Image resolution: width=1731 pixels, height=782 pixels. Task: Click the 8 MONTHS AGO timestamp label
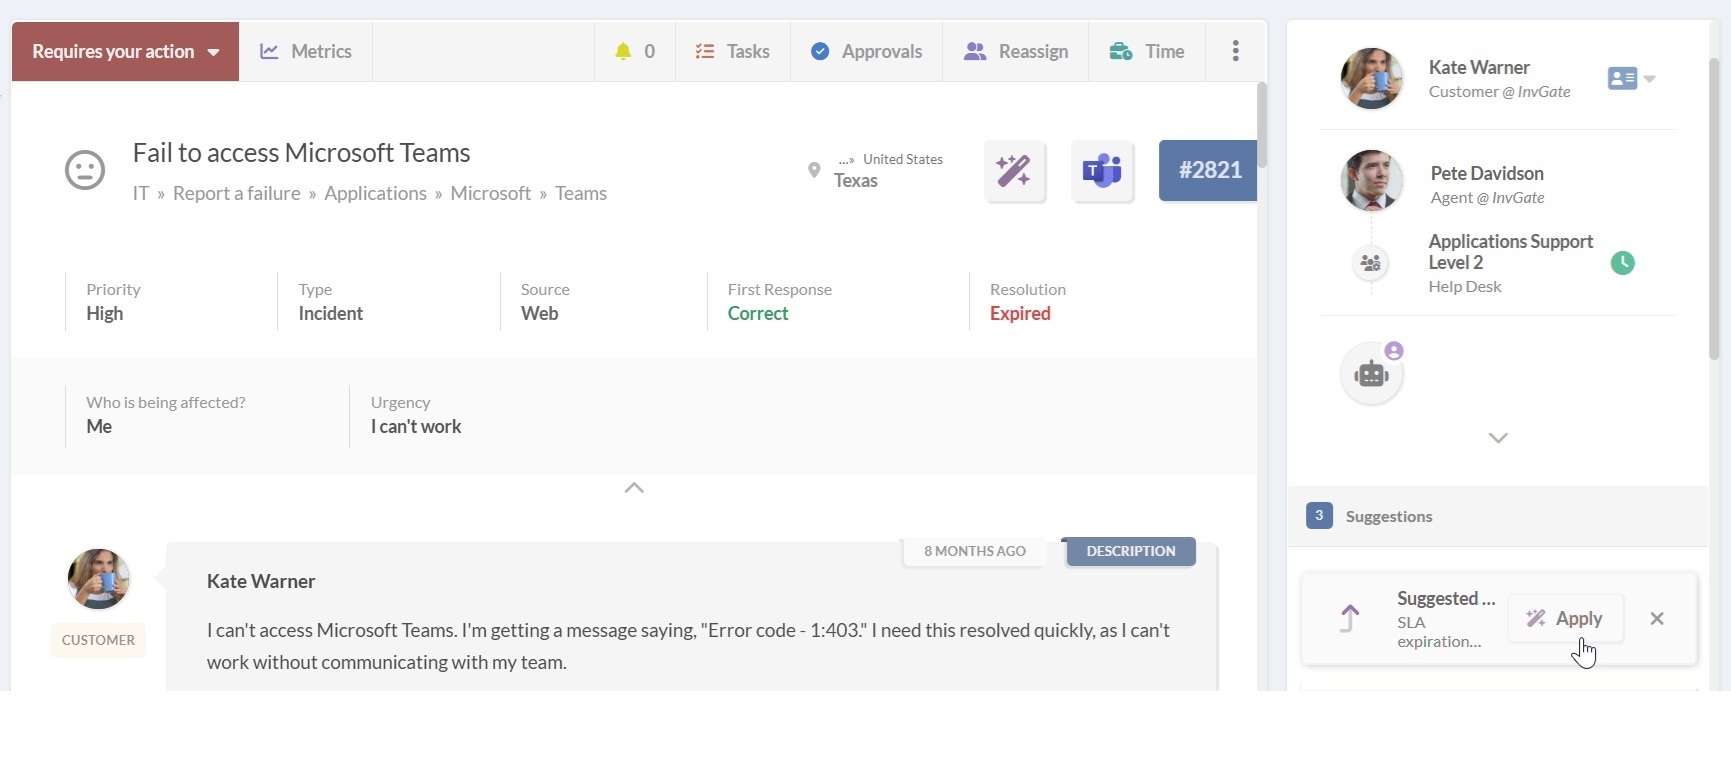[x=975, y=551]
